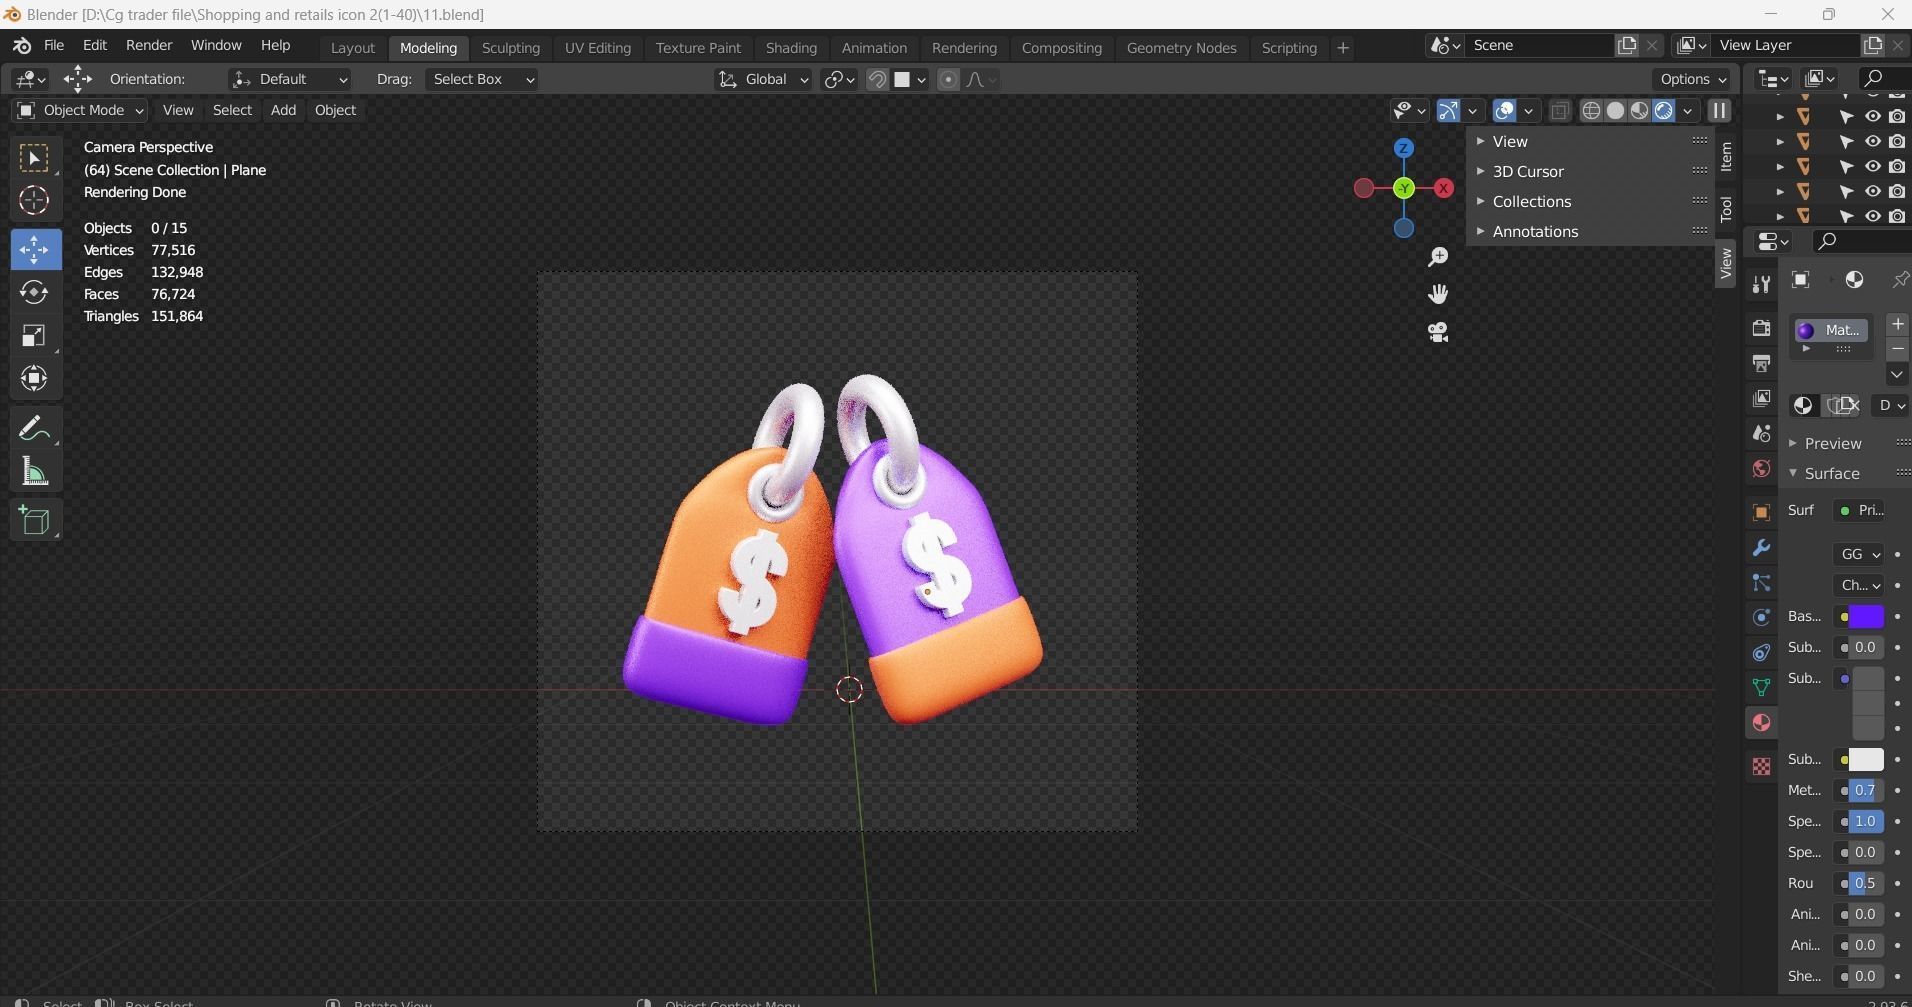The image size is (1912, 1007).
Task: Open the Scene properties tab
Action: [1761, 433]
